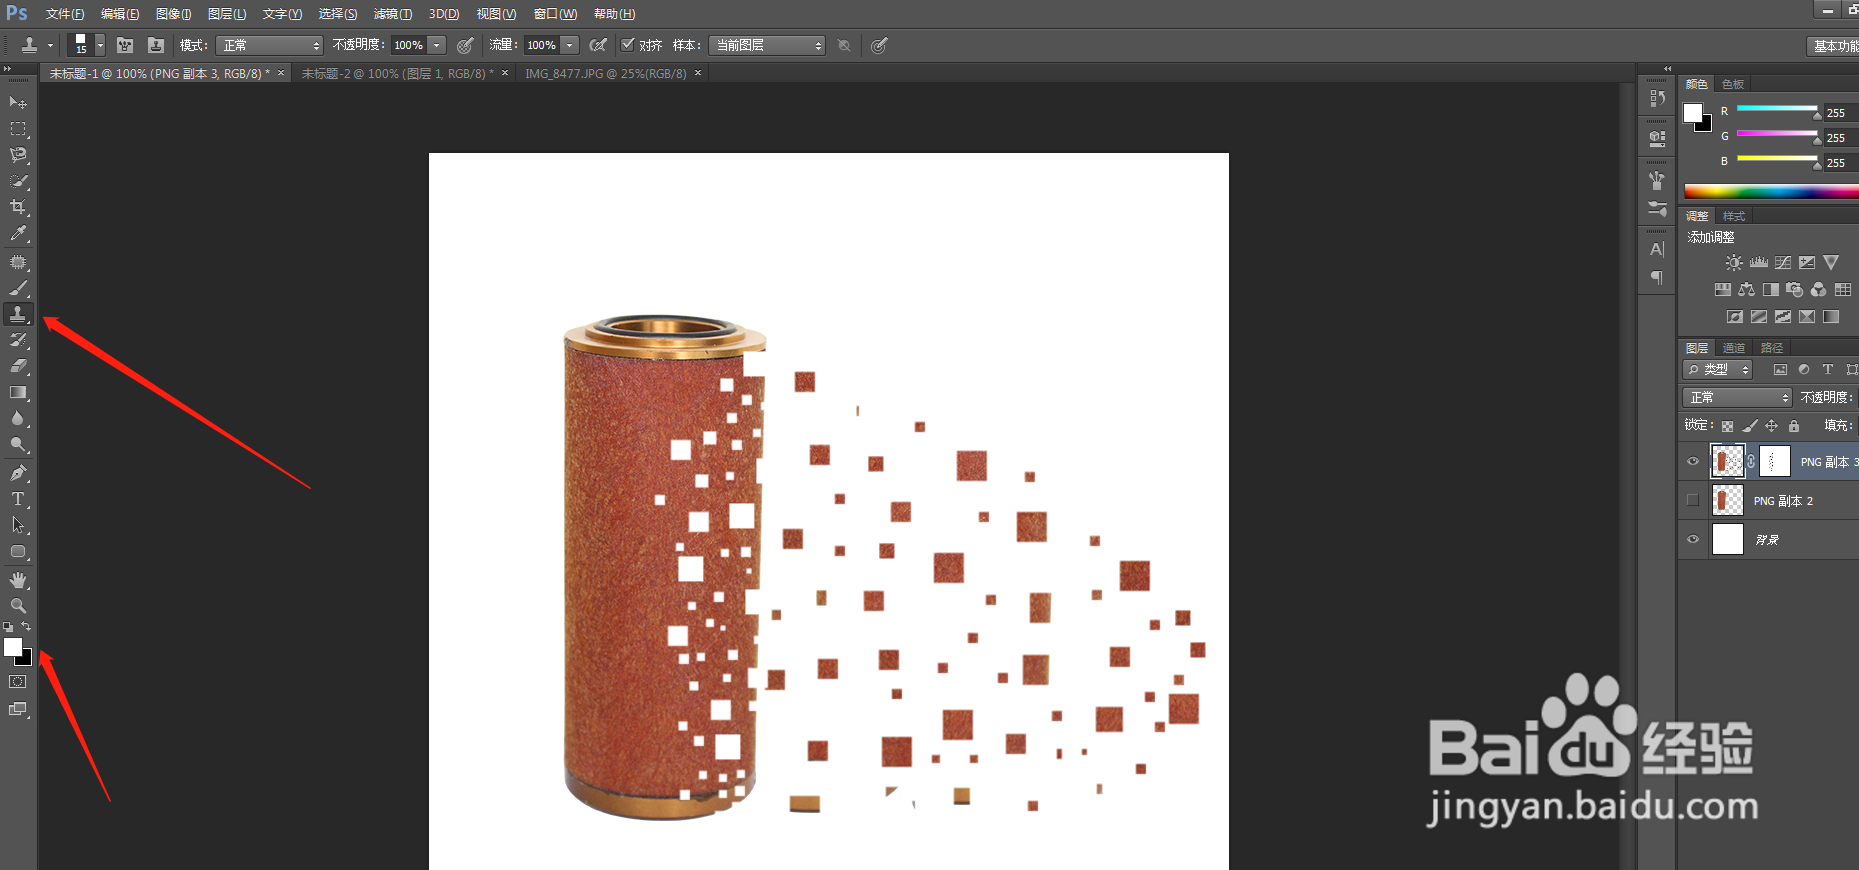Viewport: 1859px width, 870px height.
Task: Select the Horizontal Type tool
Action: (x=18, y=499)
